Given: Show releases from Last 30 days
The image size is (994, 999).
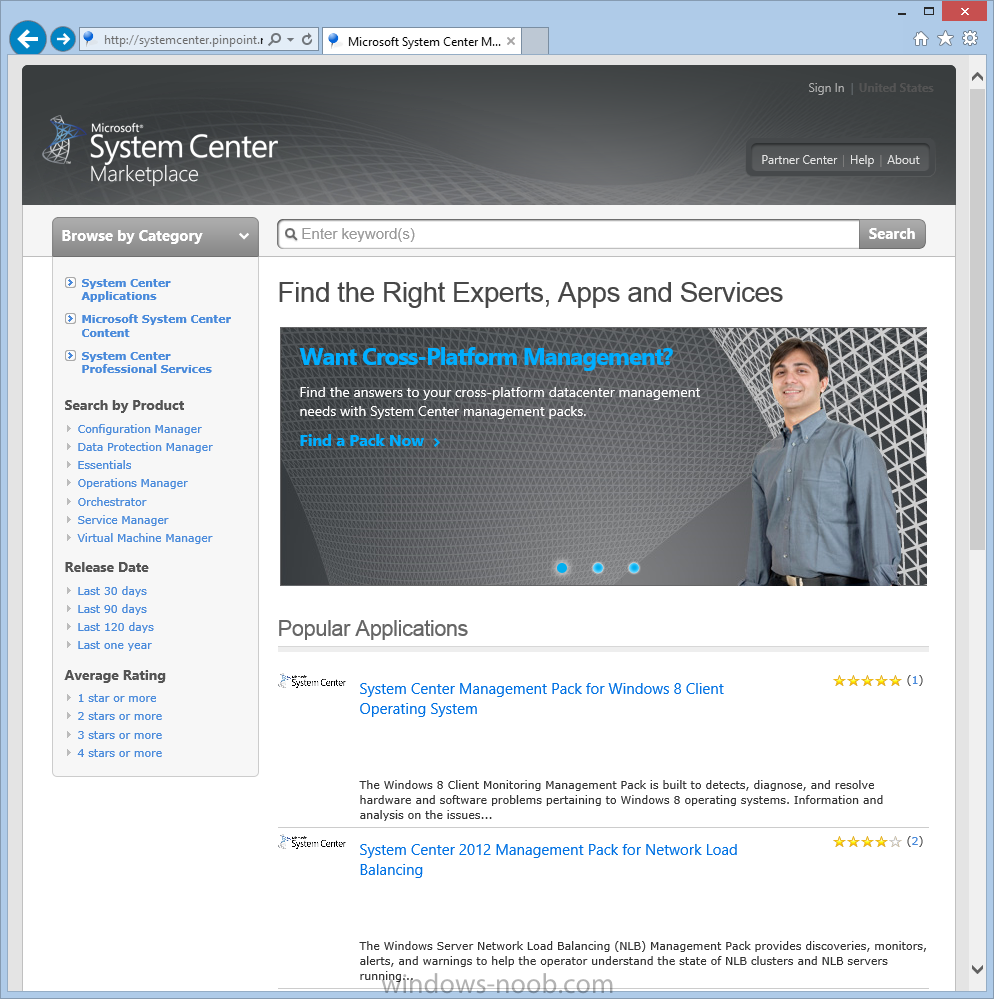Looking at the screenshot, I should (112, 591).
